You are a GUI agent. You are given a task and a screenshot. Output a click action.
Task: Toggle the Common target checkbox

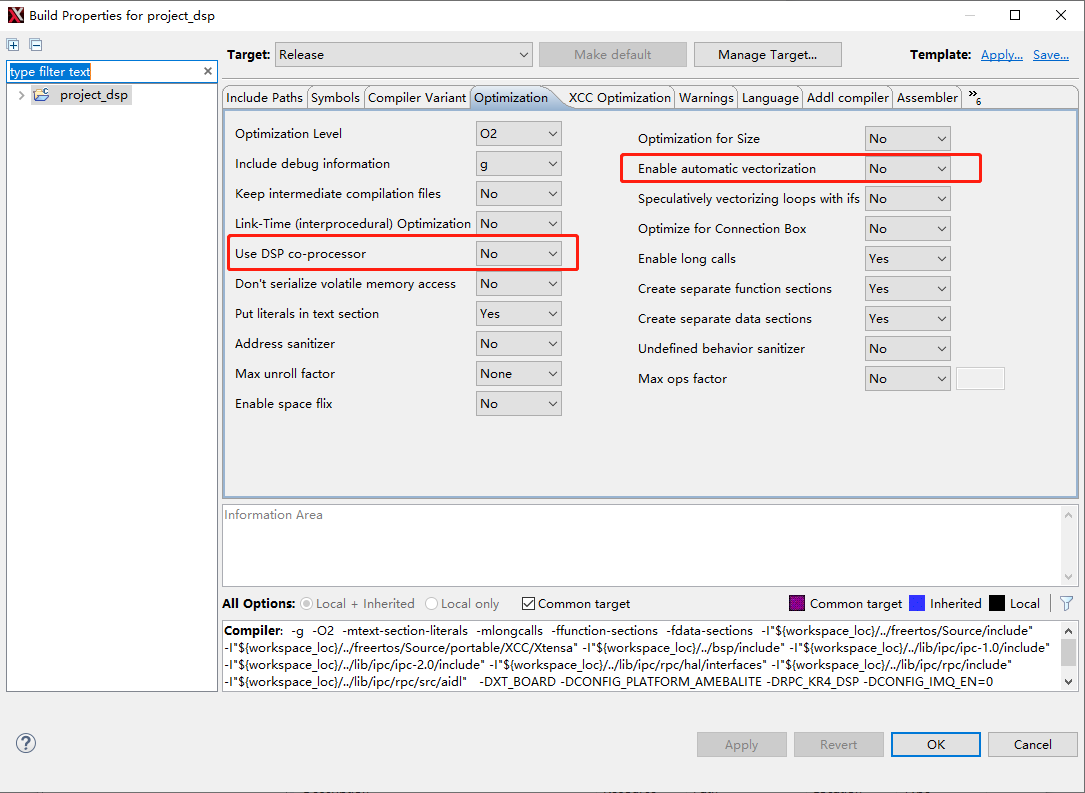click(x=529, y=604)
